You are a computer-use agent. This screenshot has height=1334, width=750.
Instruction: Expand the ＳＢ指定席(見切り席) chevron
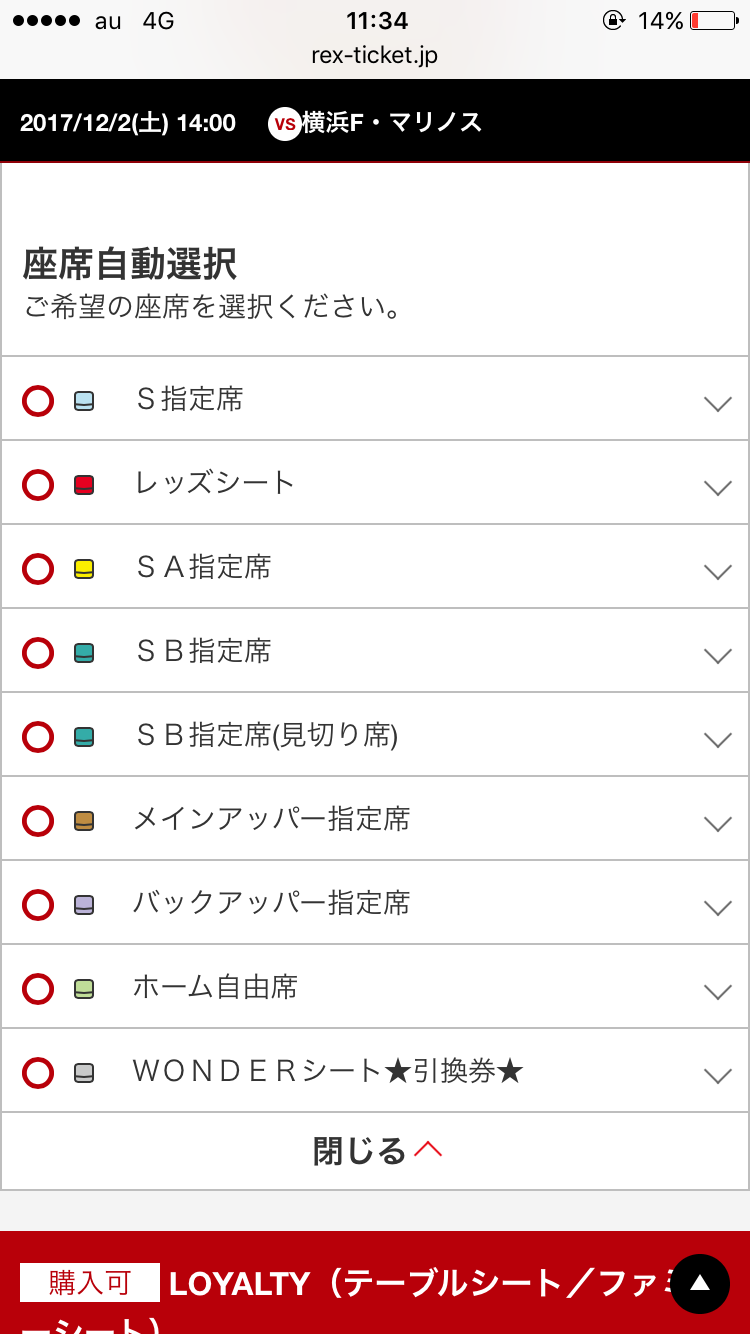(717, 740)
